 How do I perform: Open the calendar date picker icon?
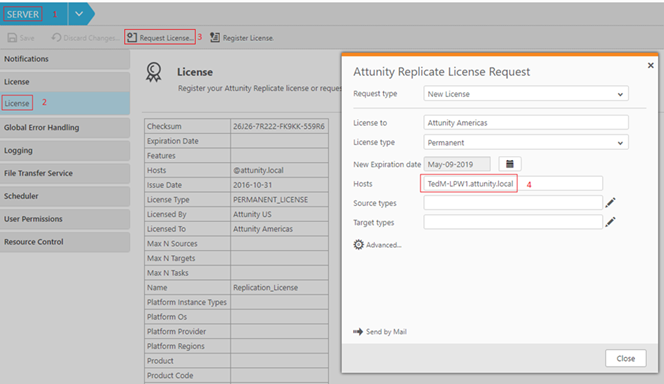[510, 164]
